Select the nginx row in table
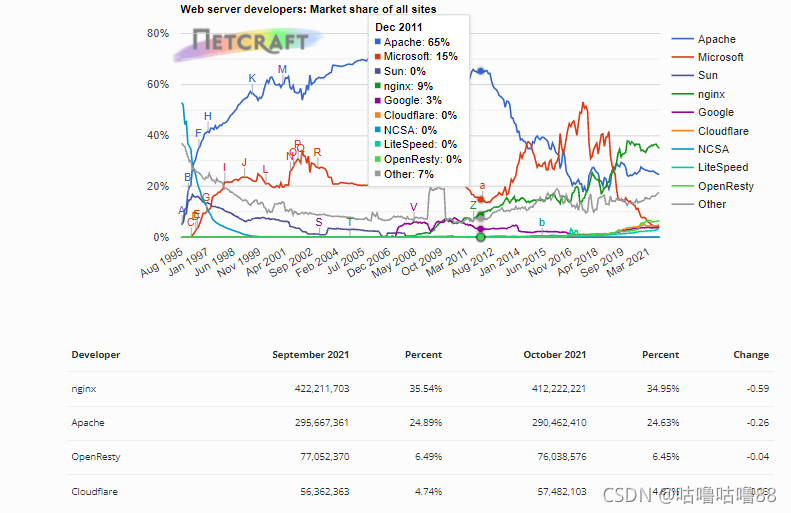 (x=420, y=389)
